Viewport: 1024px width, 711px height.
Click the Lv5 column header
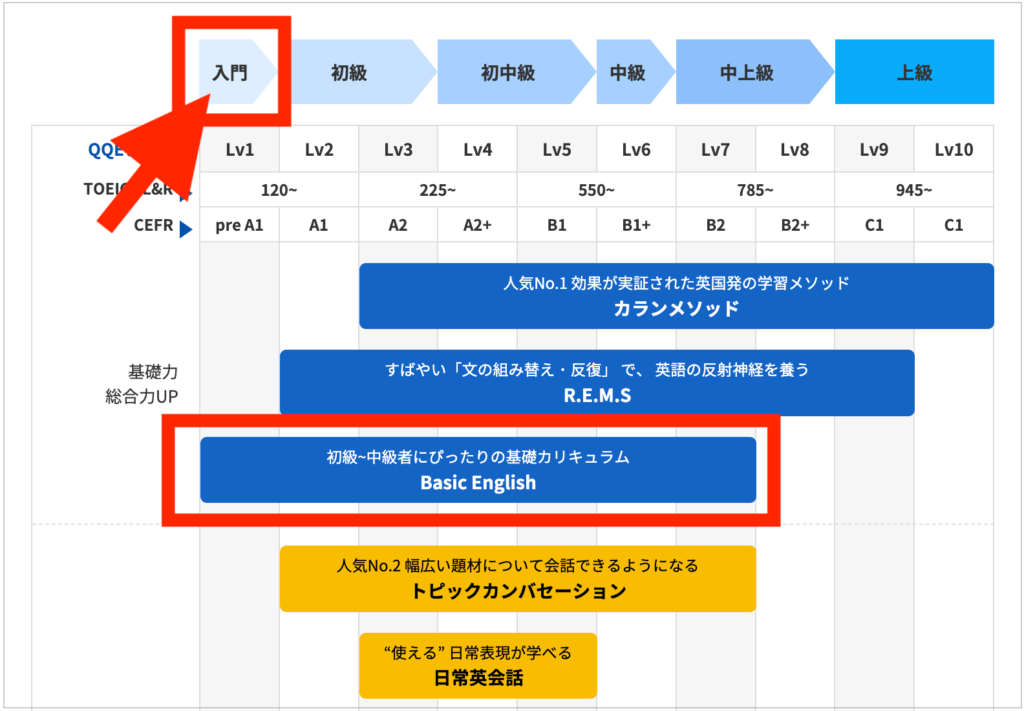click(x=557, y=150)
